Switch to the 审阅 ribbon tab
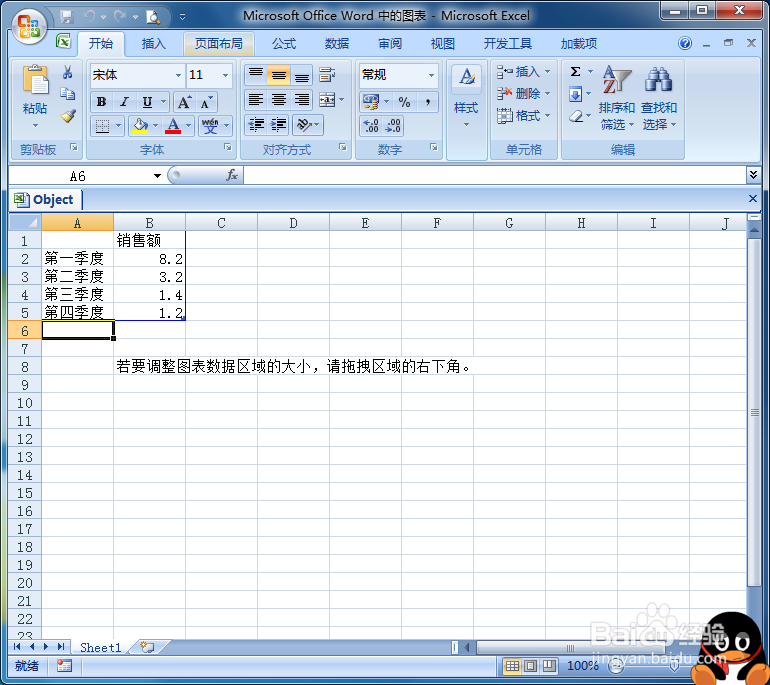 coord(390,44)
